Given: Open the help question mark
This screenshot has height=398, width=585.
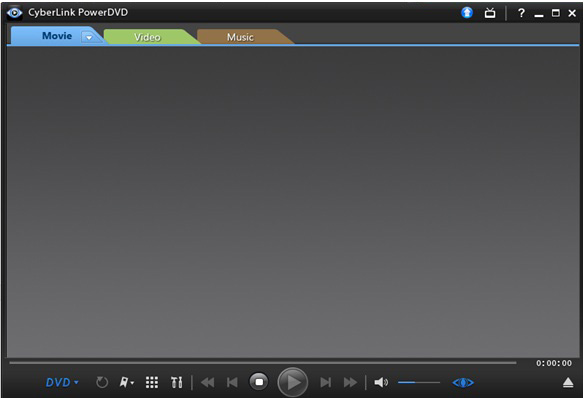Looking at the screenshot, I should click(x=521, y=13).
